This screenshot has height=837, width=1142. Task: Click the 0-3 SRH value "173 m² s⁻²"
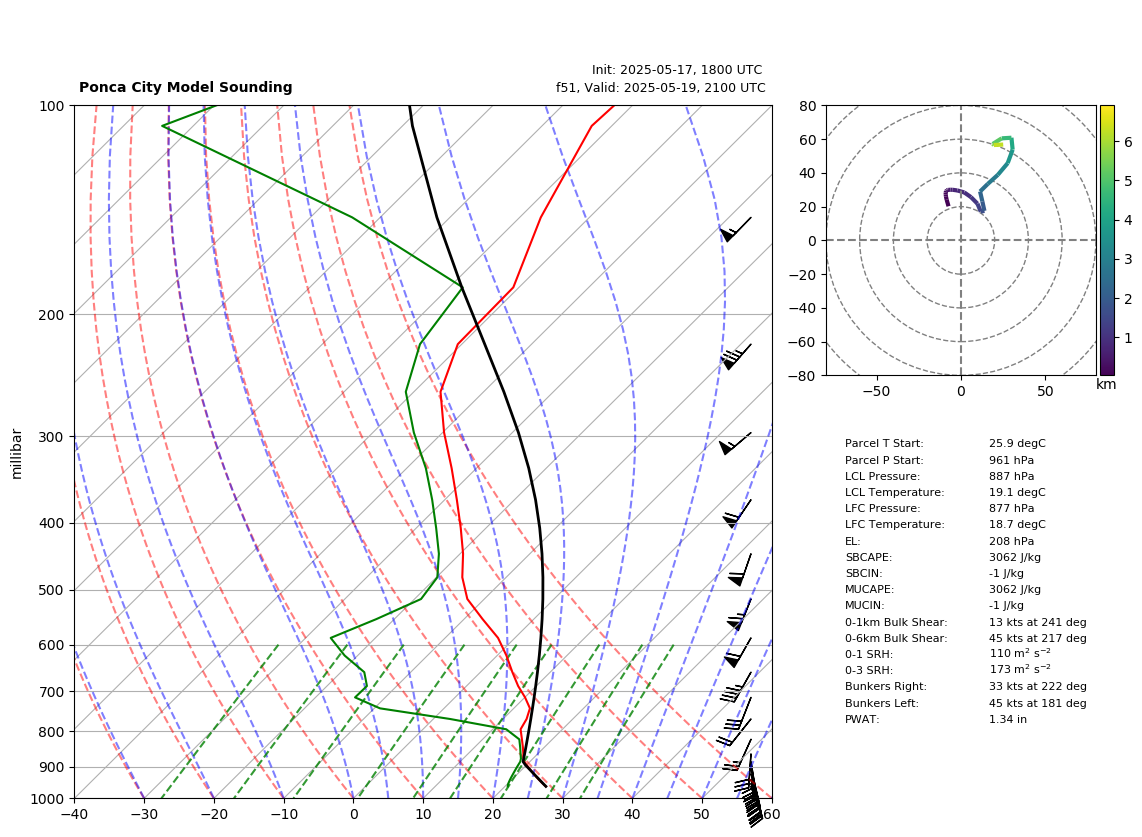coord(1020,669)
